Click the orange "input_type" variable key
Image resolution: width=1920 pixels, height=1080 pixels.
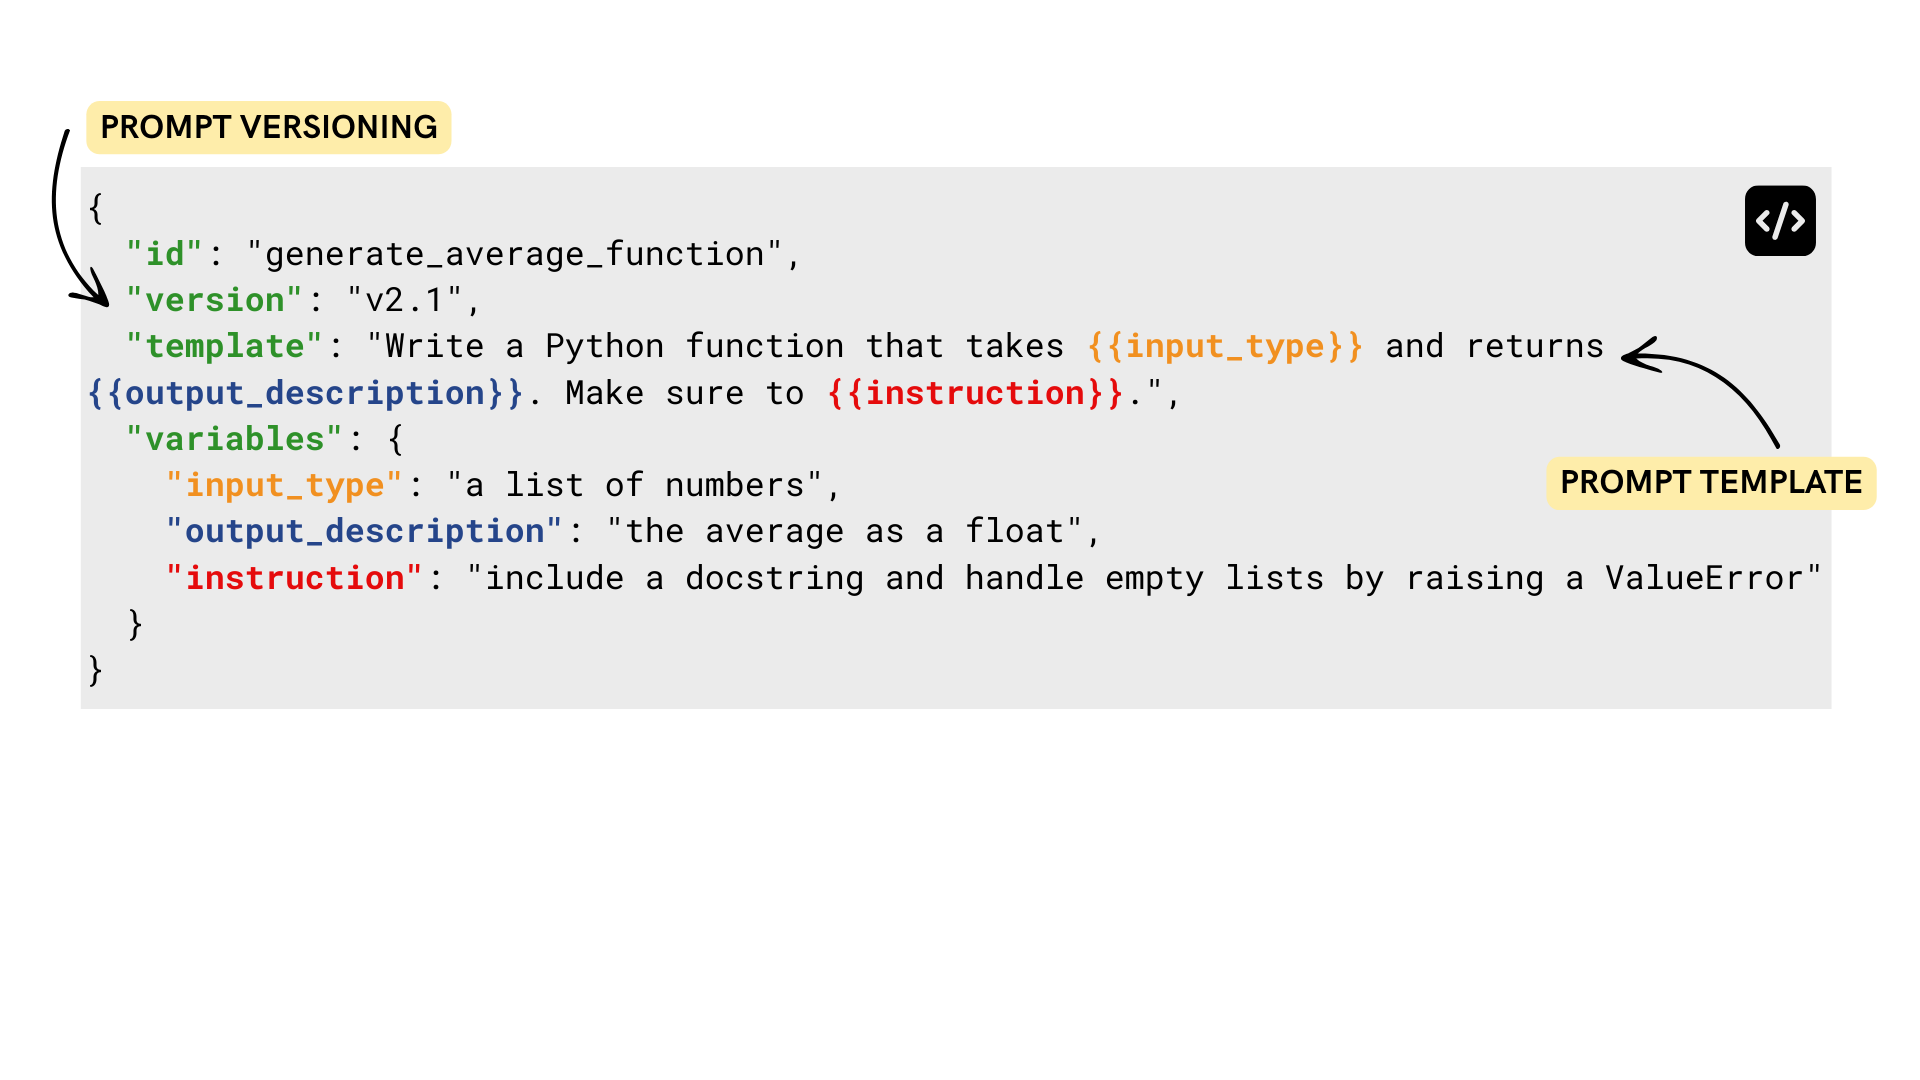click(x=284, y=485)
